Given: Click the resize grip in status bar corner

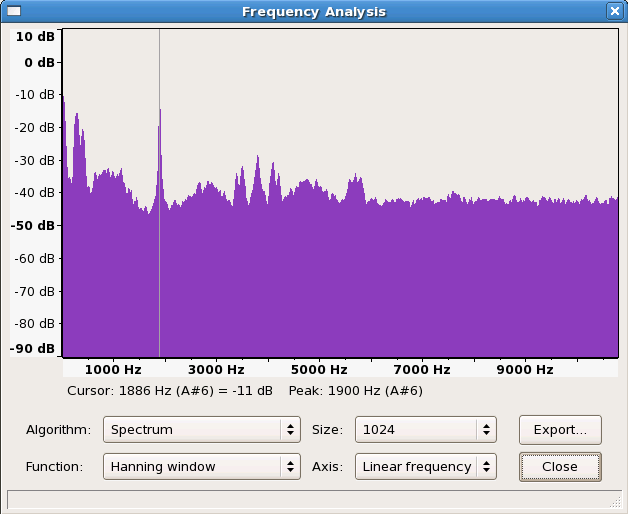Looking at the screenshot, I should [616, 503].
